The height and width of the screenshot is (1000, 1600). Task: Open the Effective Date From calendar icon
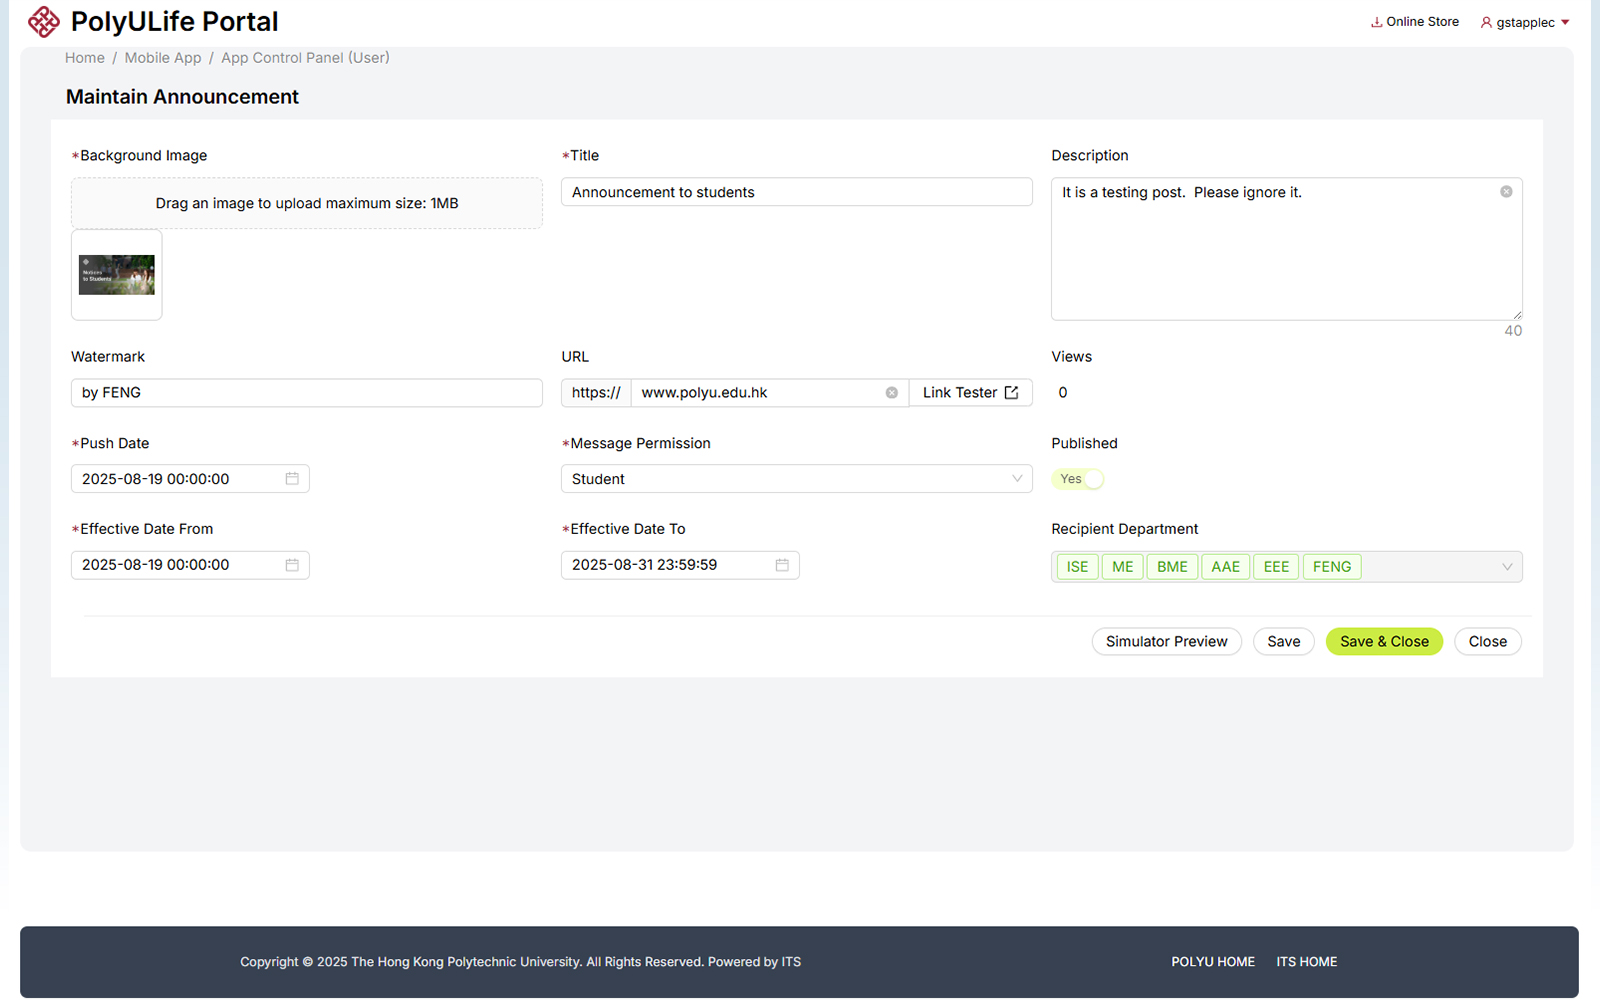pos(292,565)
